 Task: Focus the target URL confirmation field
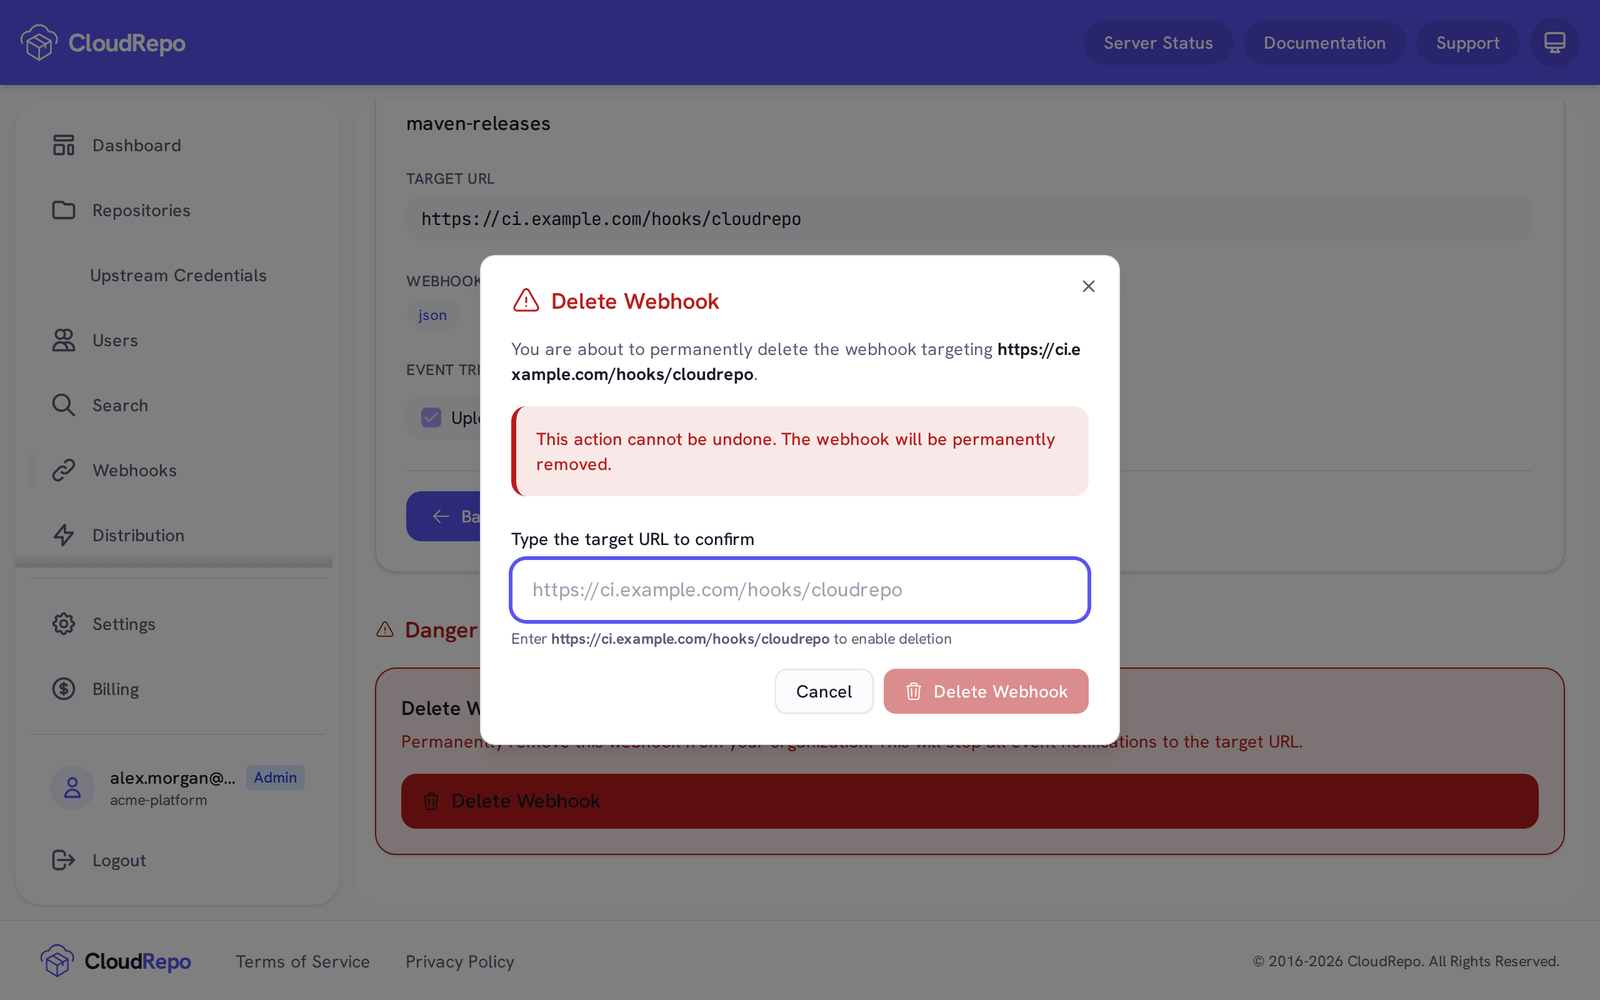click(800, 590)
